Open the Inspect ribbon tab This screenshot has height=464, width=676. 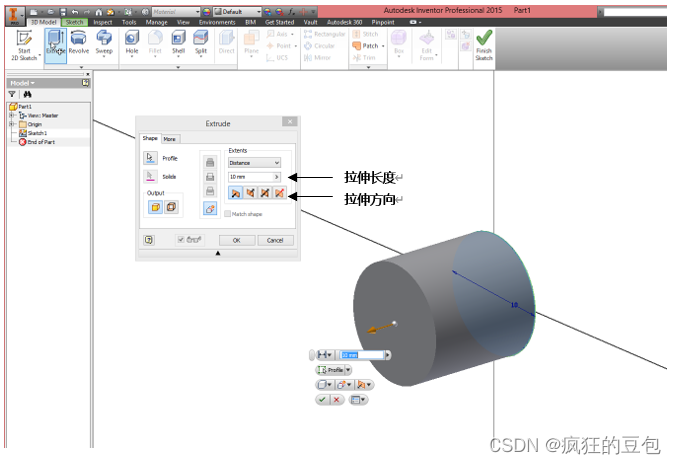(103, 21)
